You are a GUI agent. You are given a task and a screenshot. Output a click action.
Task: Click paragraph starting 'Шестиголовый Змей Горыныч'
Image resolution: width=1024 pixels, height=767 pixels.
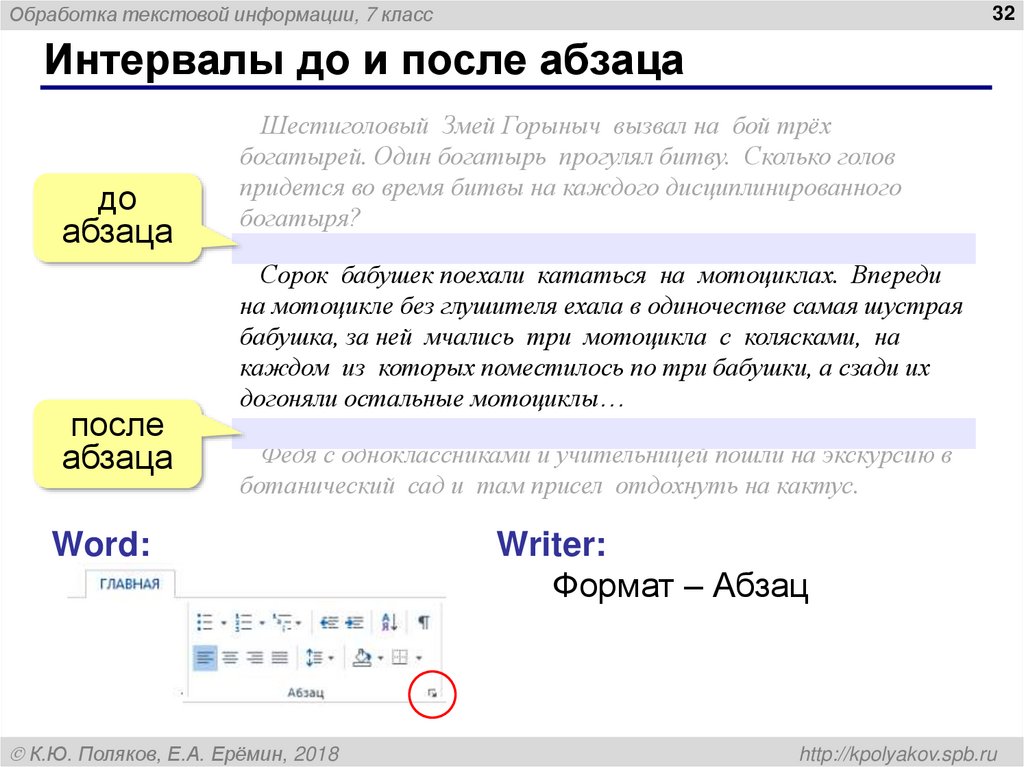570,172
